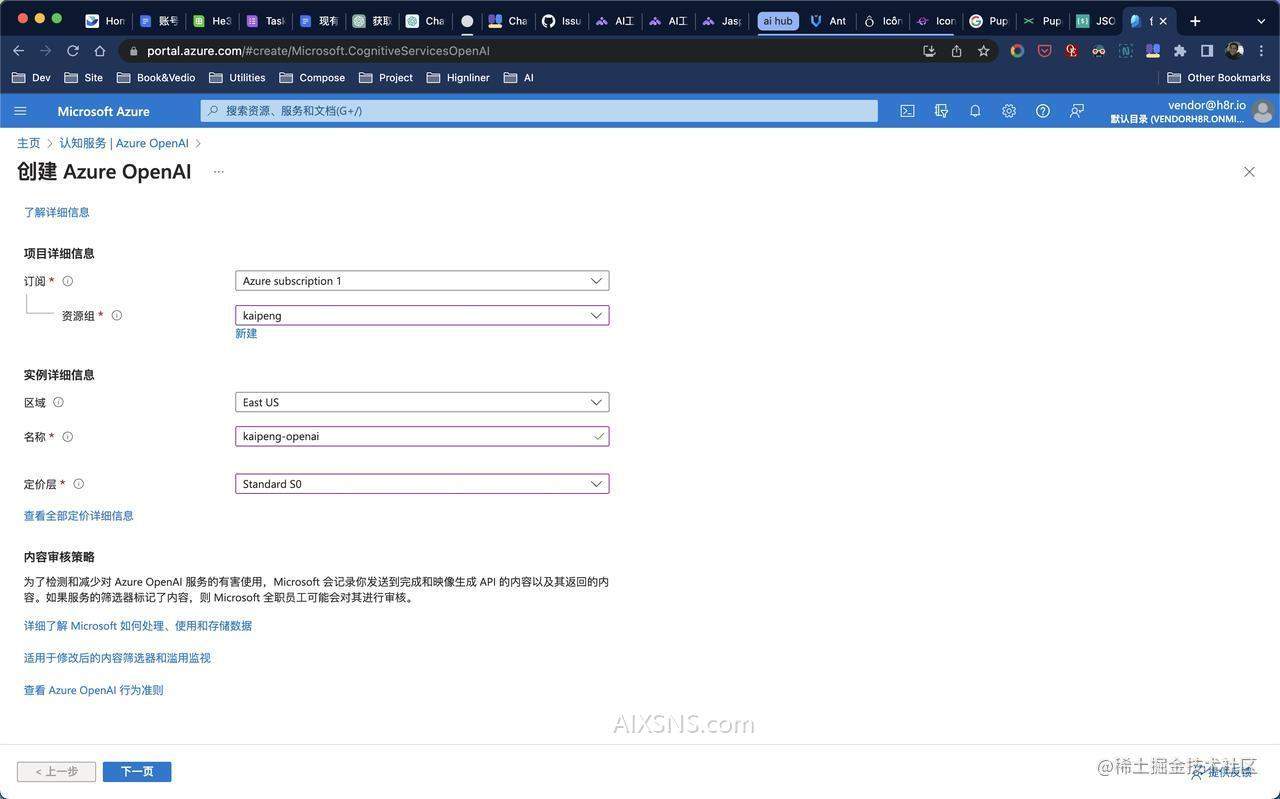
Task: Click the 下一页 button
Action: tap(137, 771)
